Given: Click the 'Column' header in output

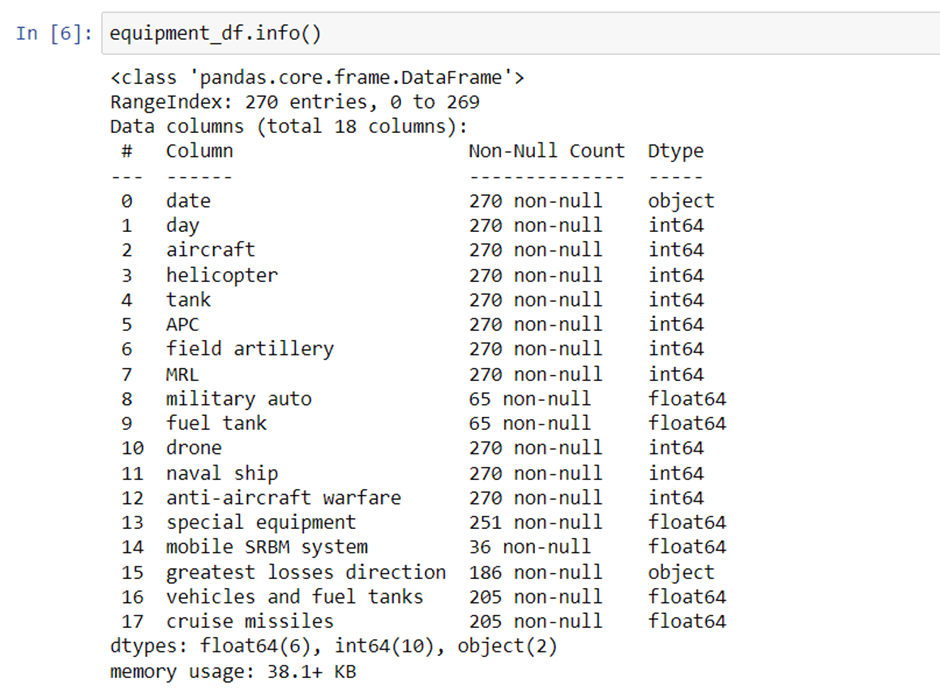Looking at the screenshot, I should (199, 151).
